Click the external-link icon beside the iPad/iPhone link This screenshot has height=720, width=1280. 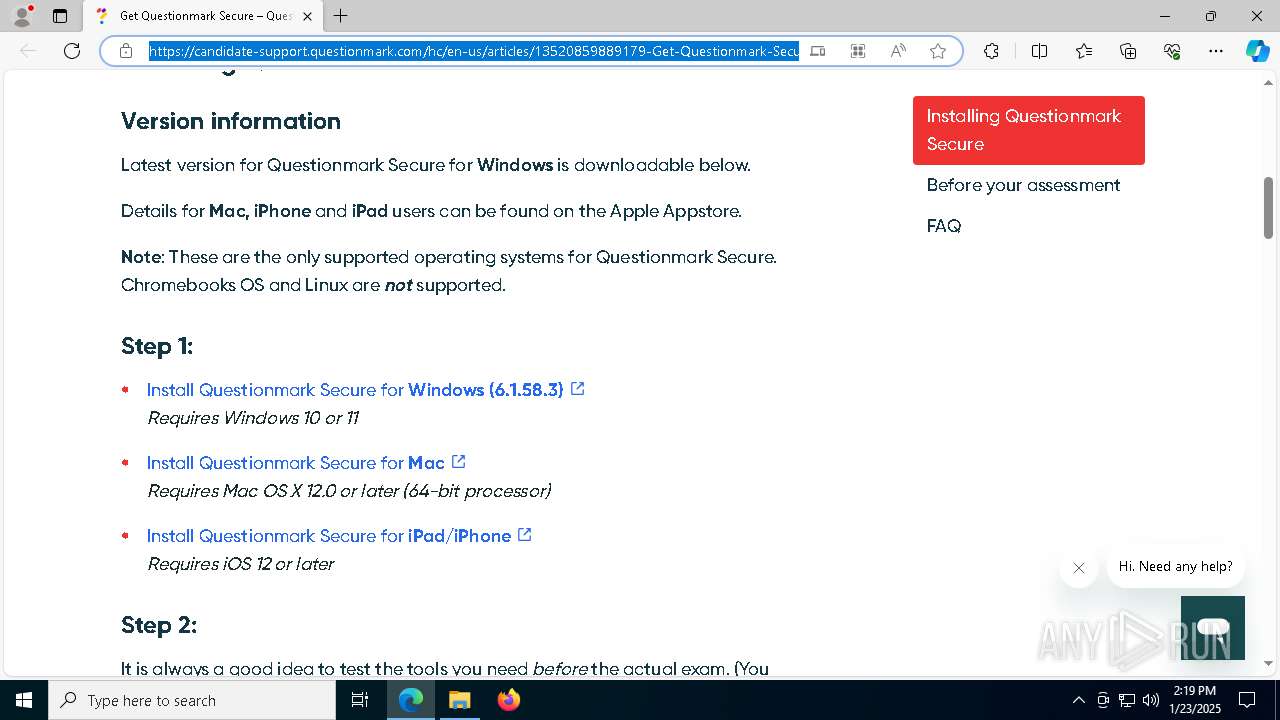coord(524,535)
